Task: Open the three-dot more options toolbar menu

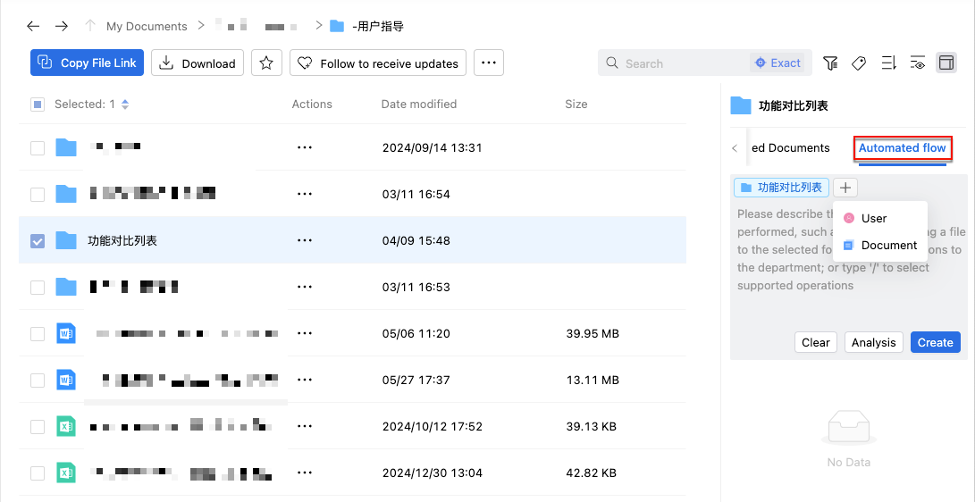Action: click(488, 63)
